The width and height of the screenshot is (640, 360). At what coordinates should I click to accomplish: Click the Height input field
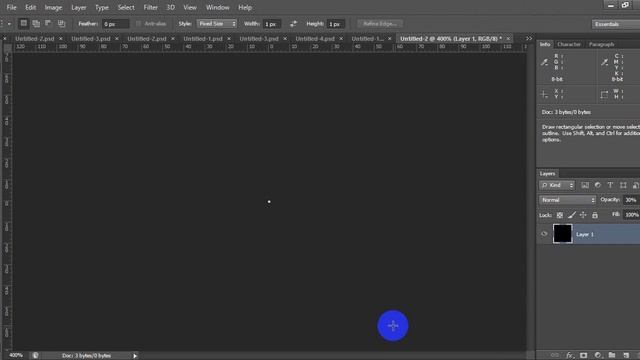pyautogui.click(x=336, y=24)
